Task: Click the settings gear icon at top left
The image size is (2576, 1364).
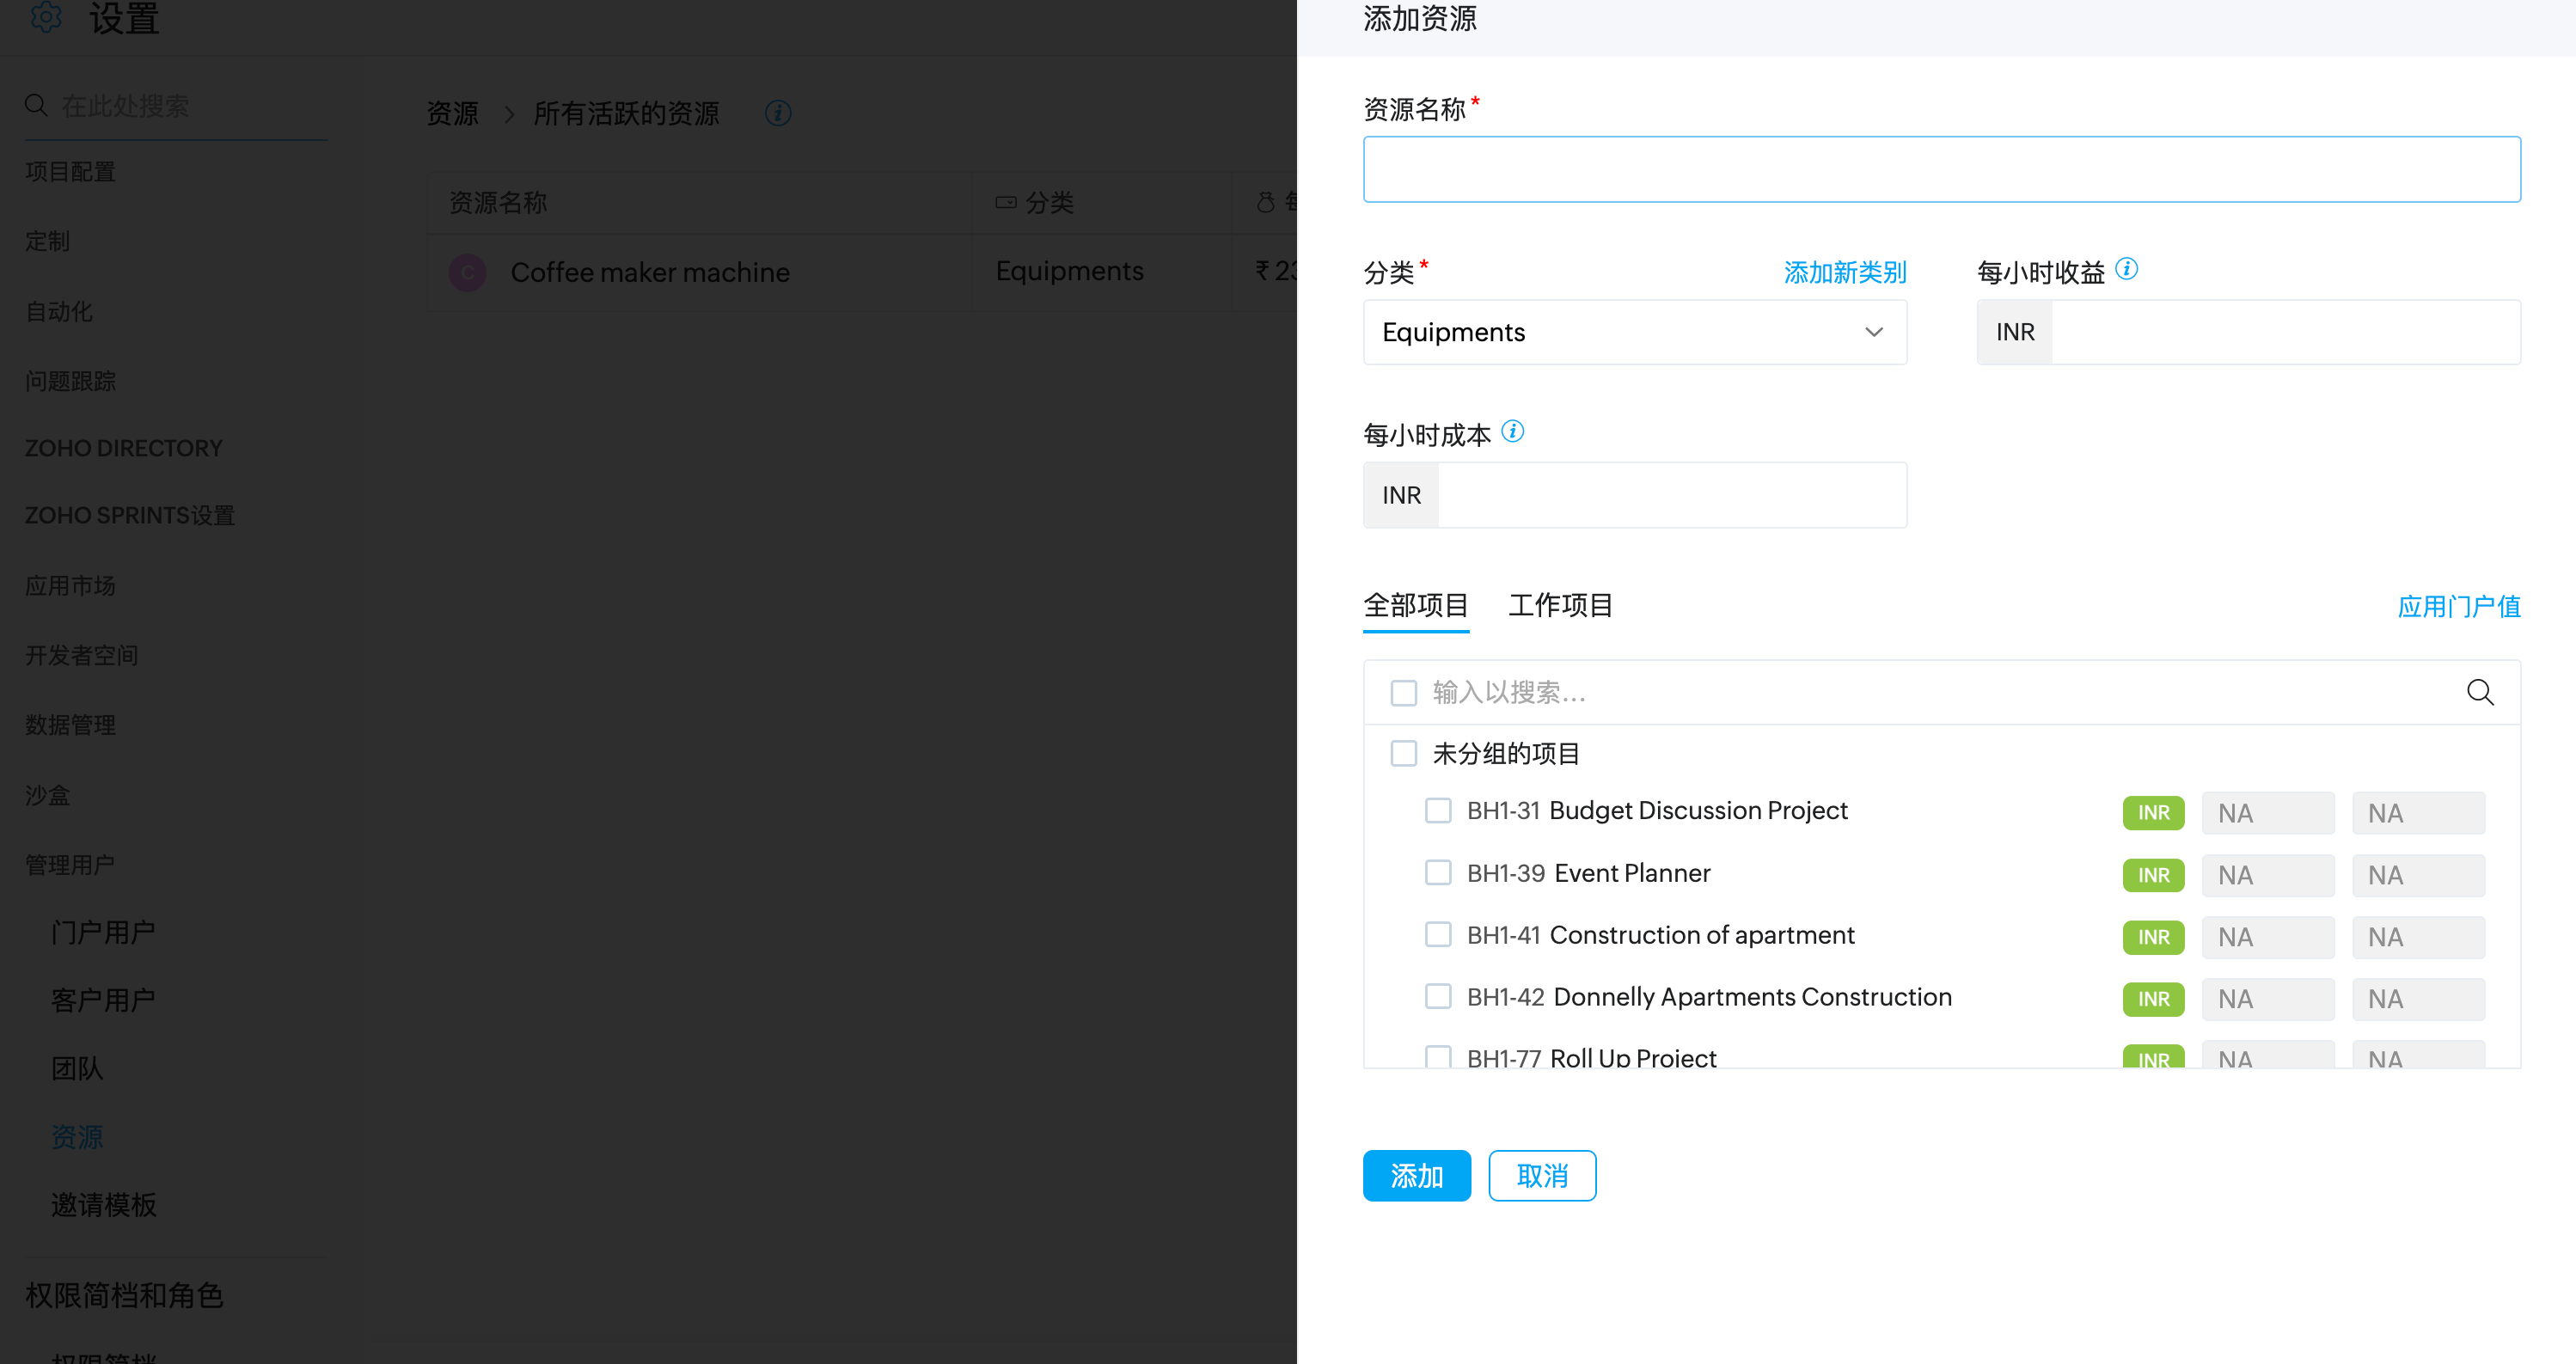Action: click(x=46, y=17)
